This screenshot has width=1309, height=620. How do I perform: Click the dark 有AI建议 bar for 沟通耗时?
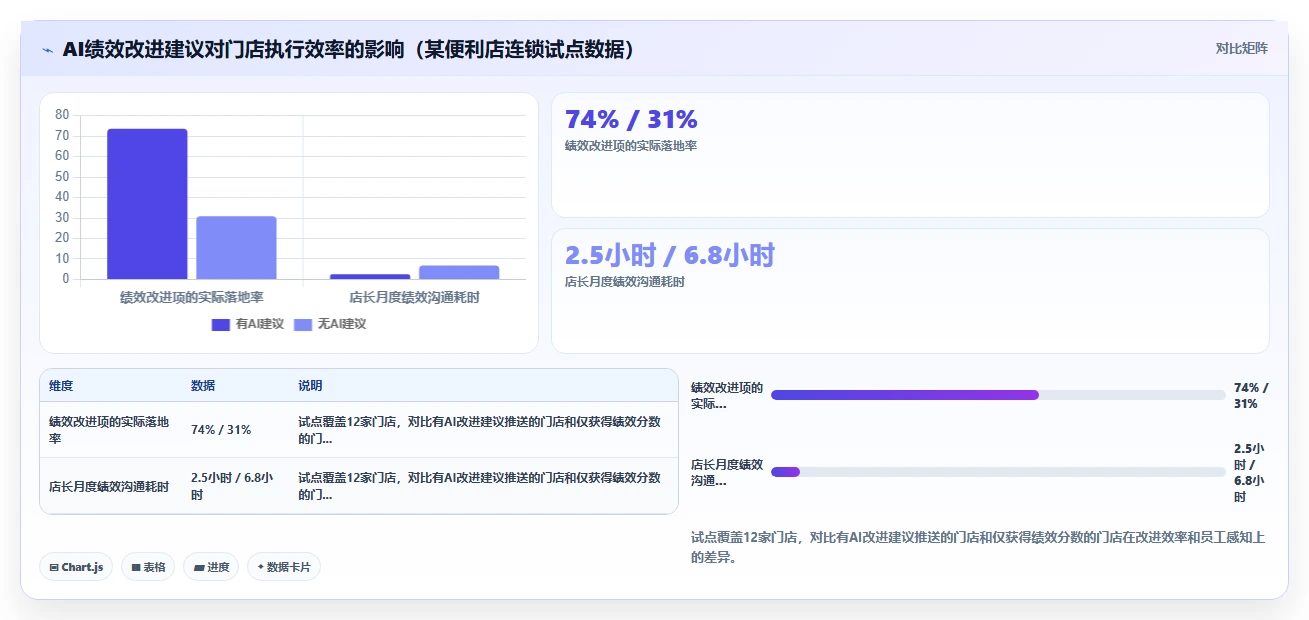point(370,276)
